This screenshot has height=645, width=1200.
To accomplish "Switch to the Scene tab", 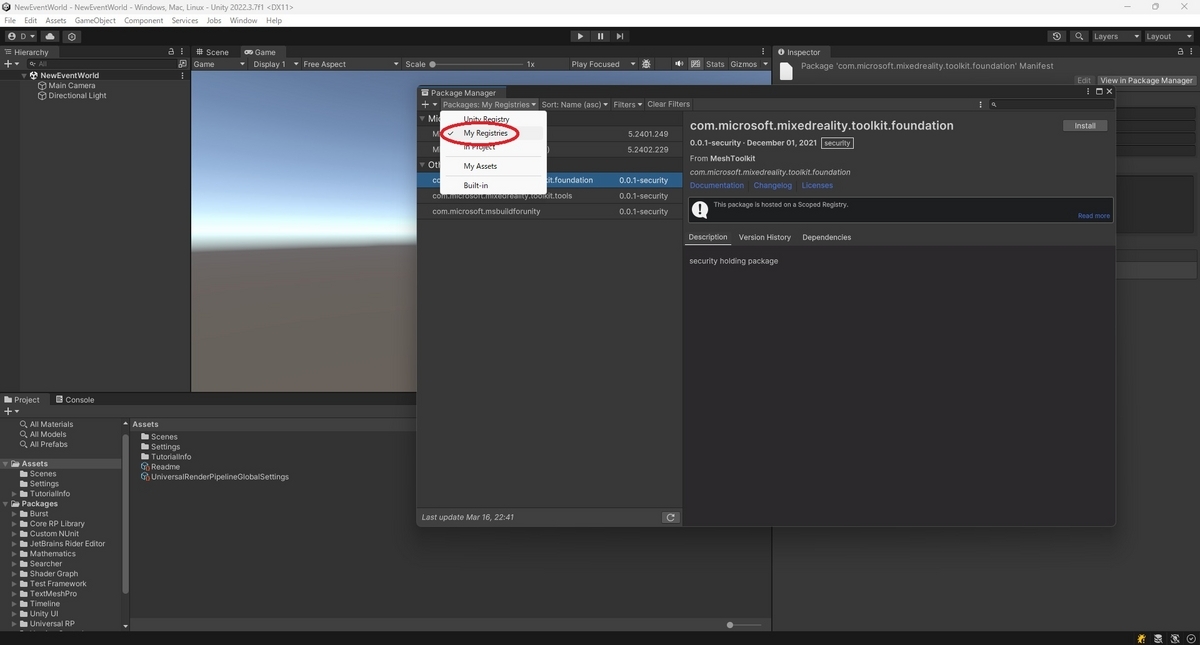I will click(x=212, y=52).
